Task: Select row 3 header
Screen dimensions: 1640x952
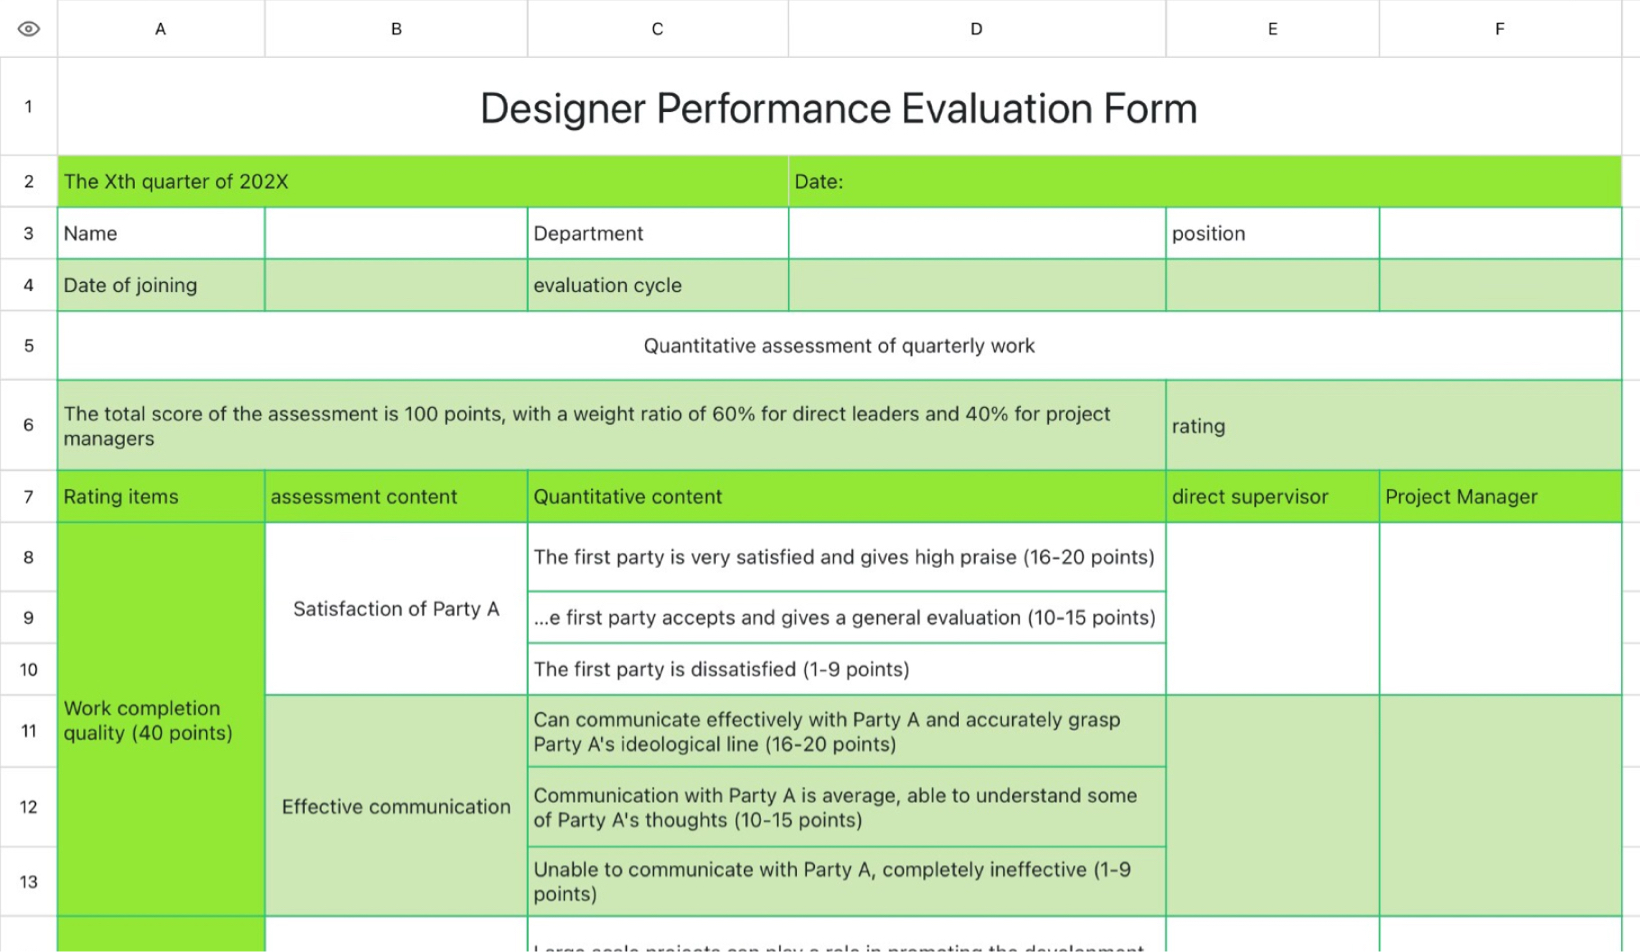Action: [29, 233]
